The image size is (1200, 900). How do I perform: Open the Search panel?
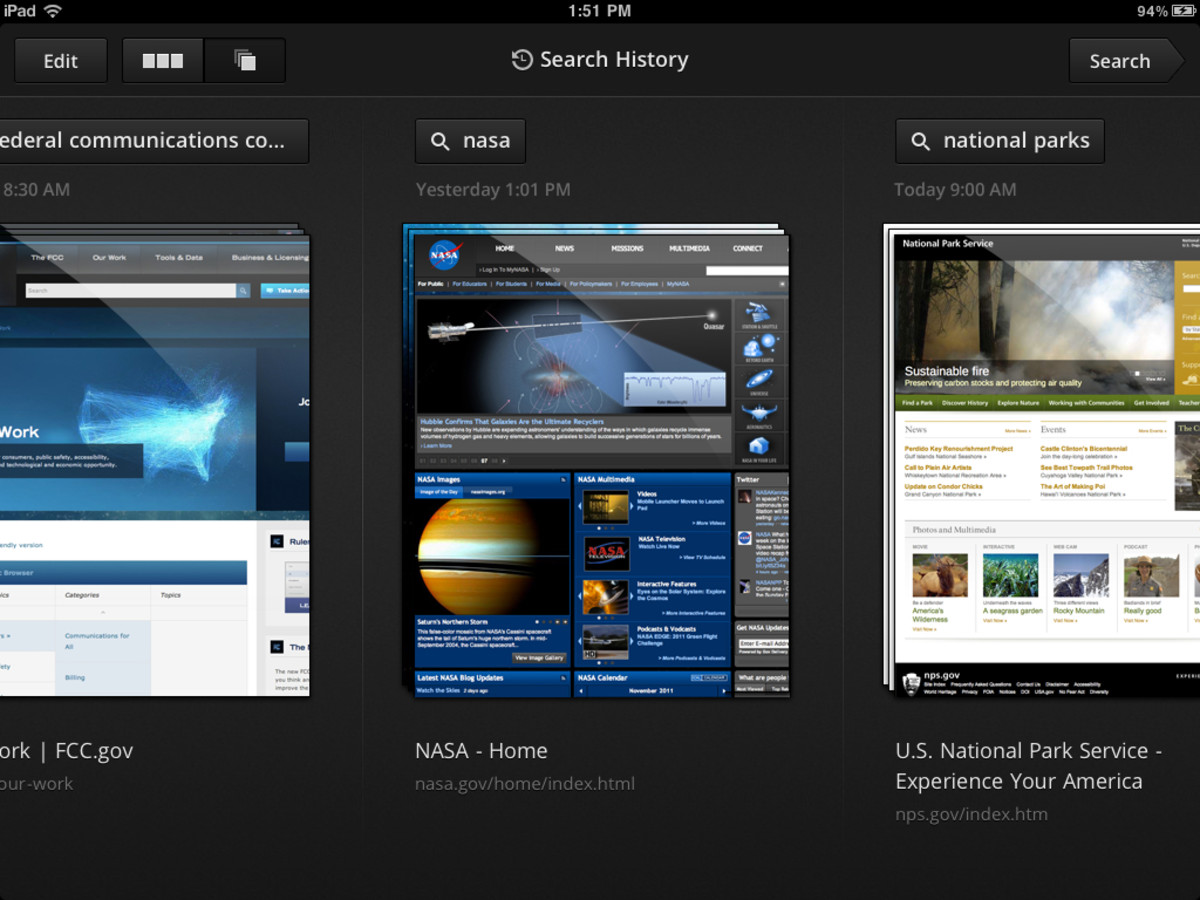(1120, 60)
